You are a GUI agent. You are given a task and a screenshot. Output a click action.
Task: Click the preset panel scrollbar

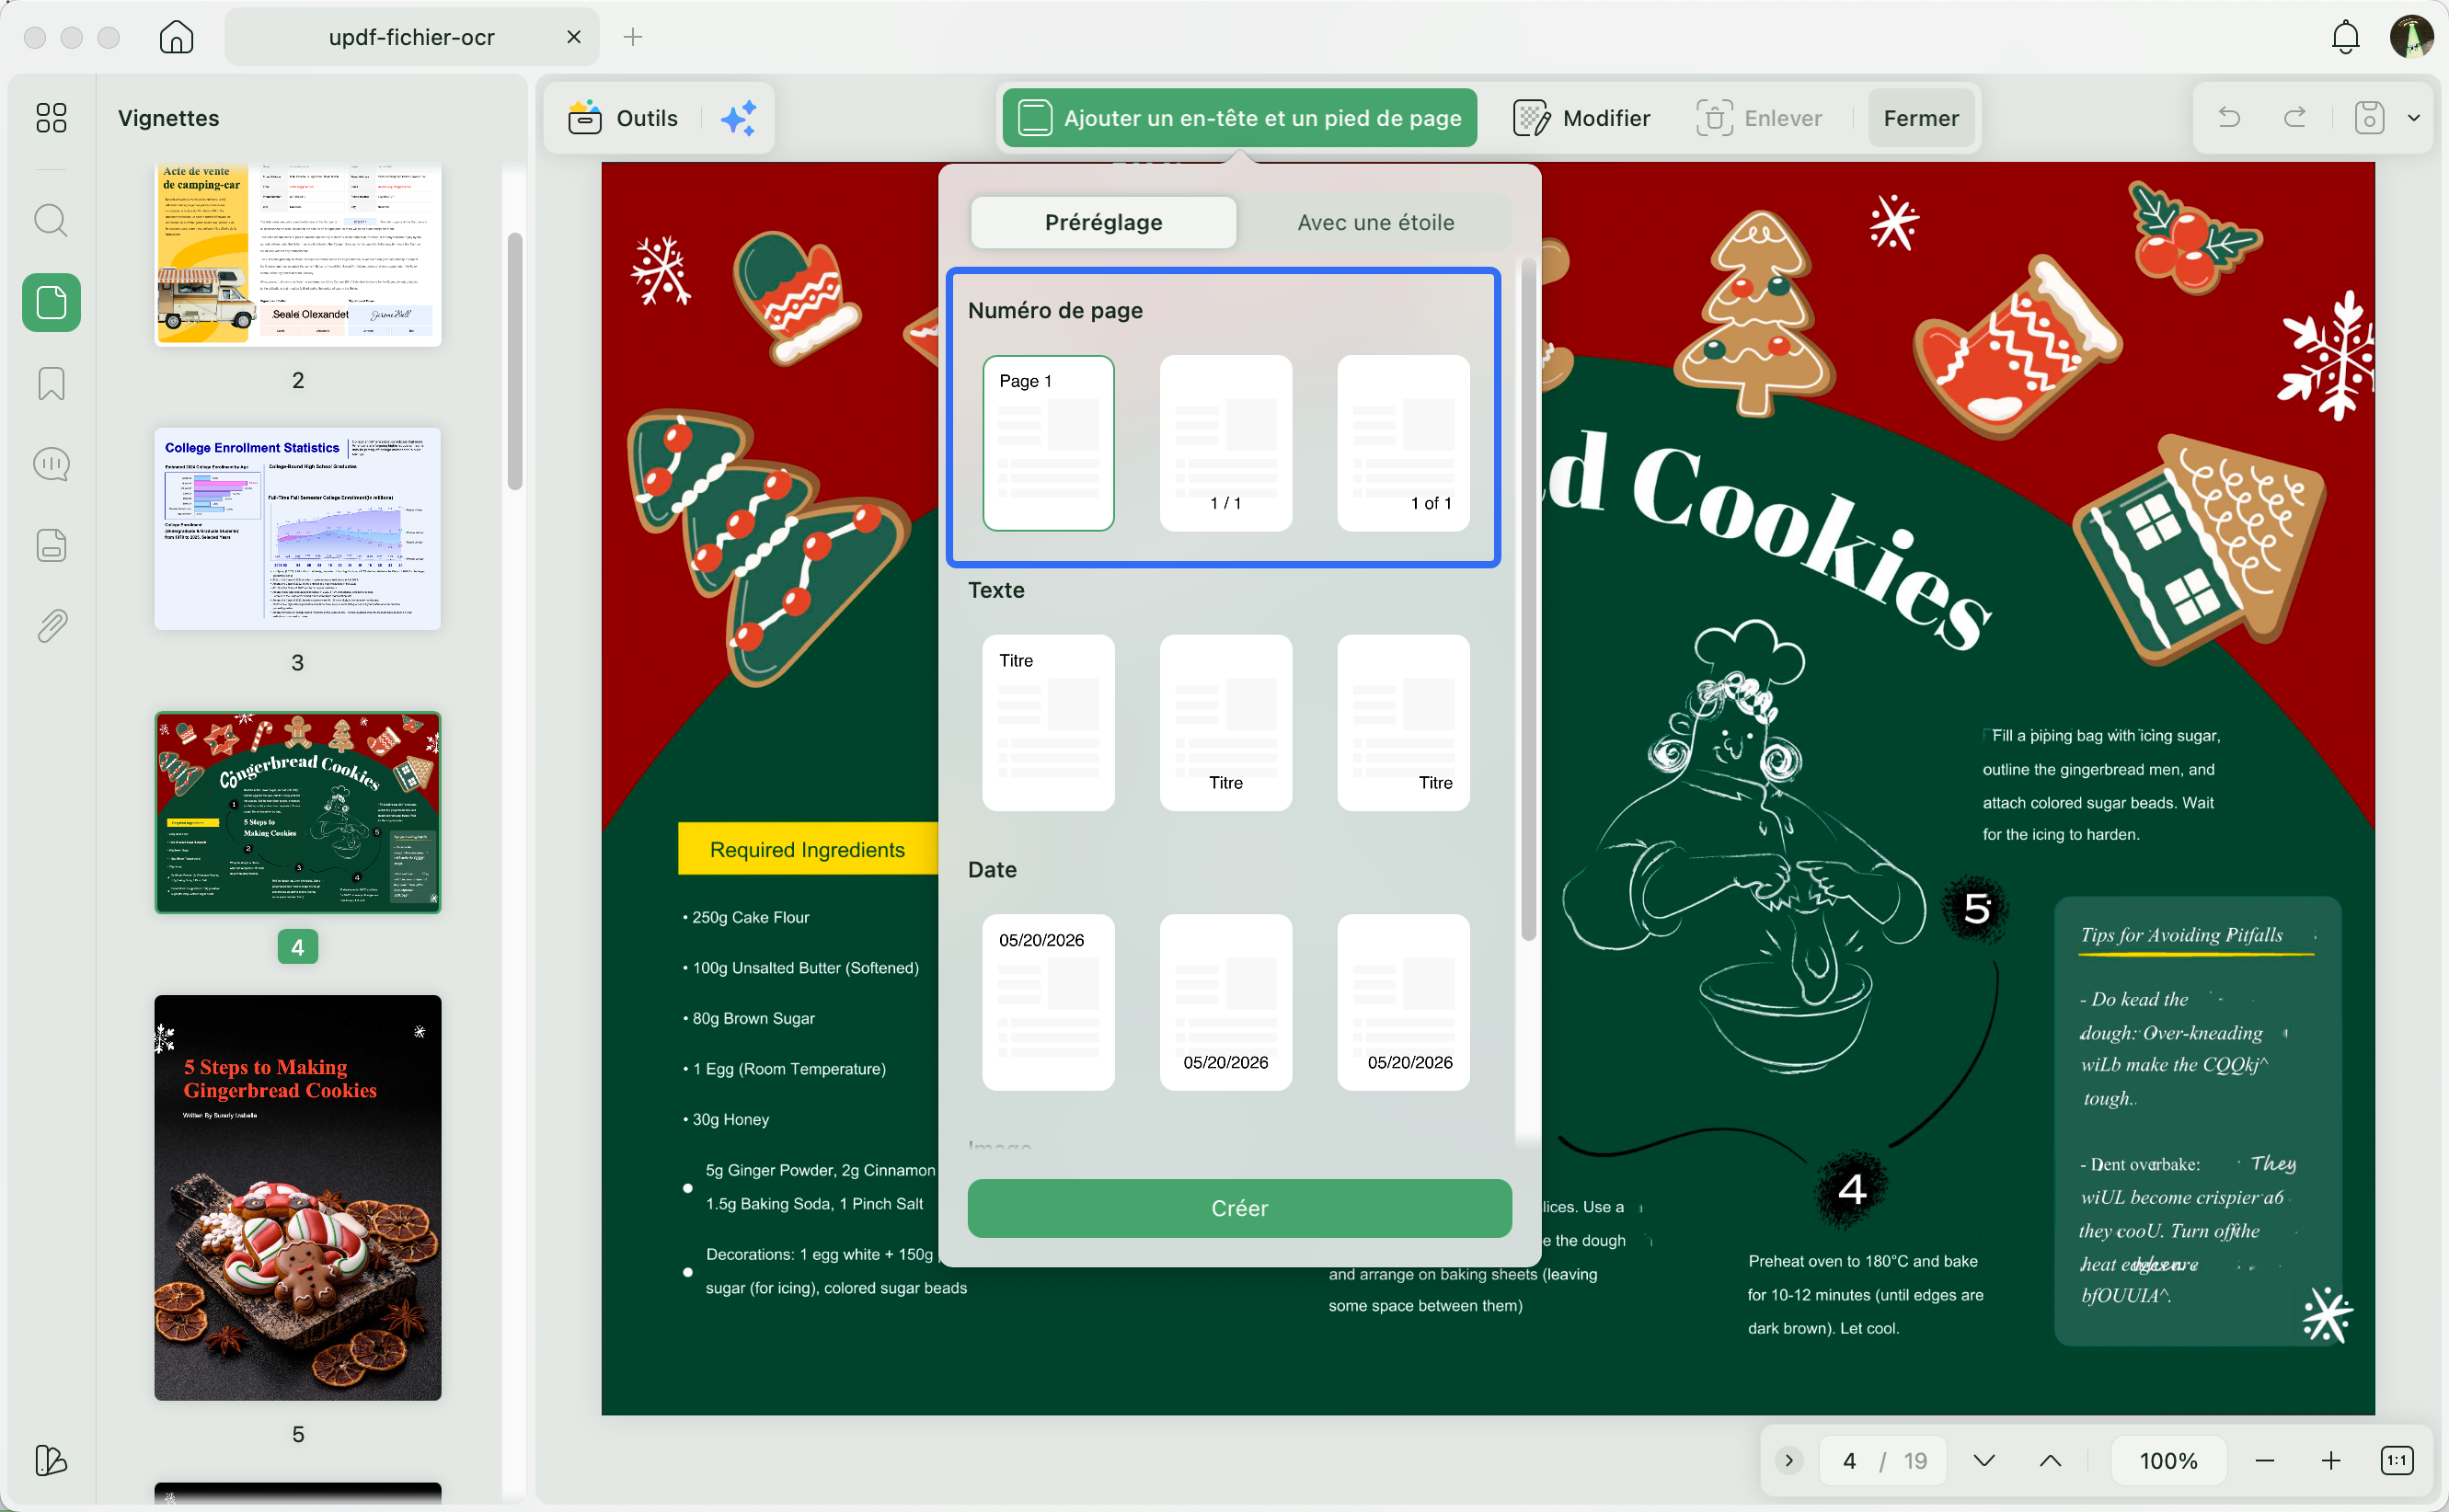(1527, 600)
